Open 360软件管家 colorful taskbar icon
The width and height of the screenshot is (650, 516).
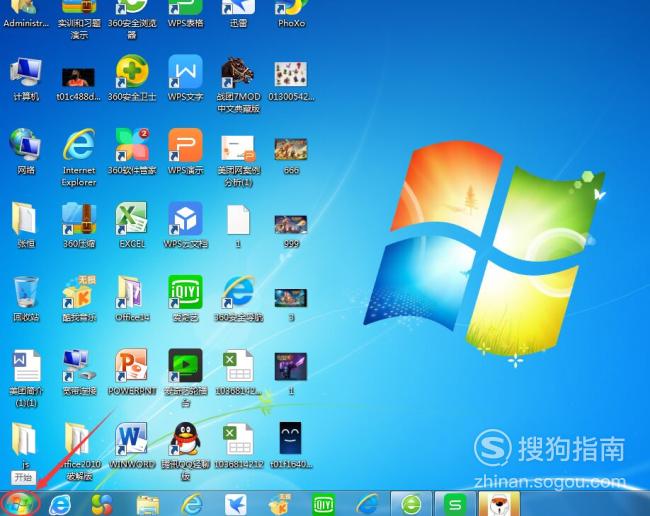(x=102, y=505)
